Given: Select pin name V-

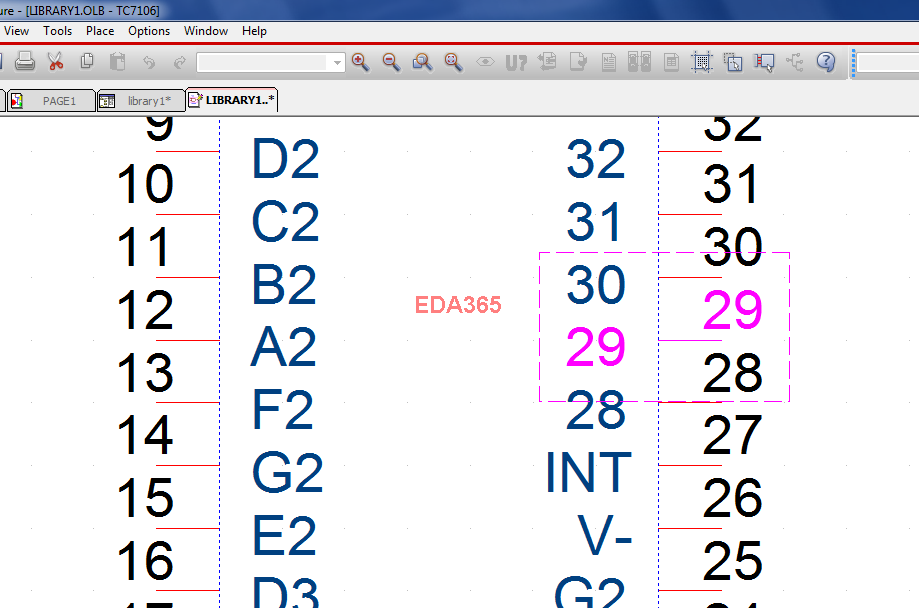Looking at the screenshot, I should (605, 535).
